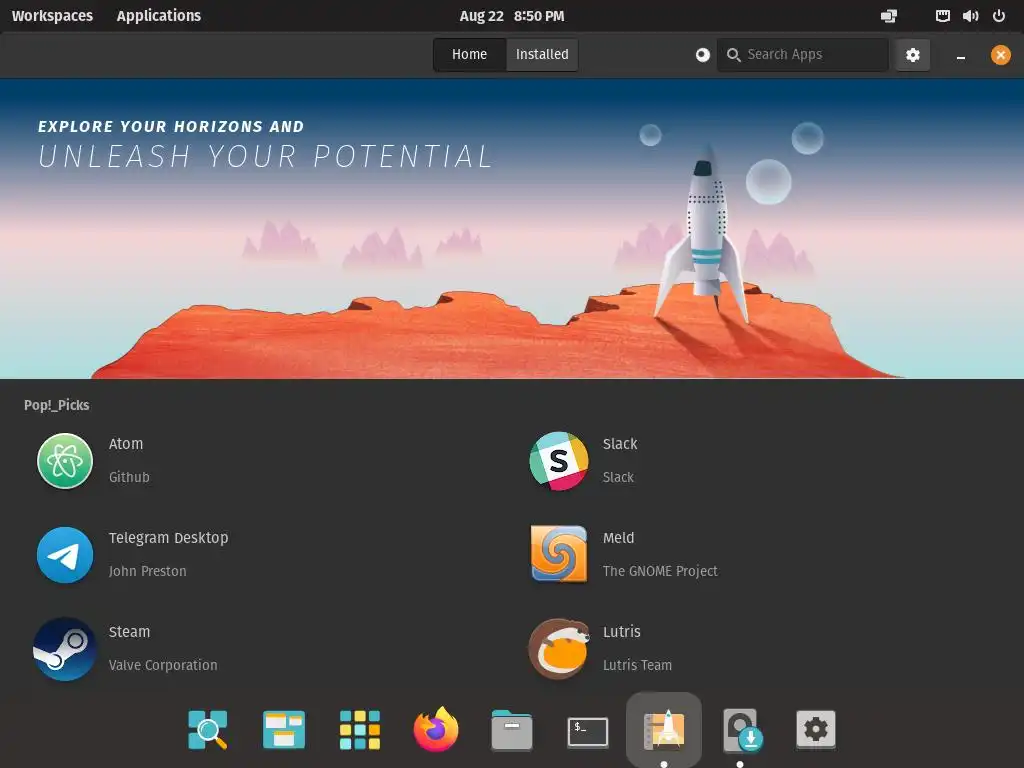Open the power menu icon in top panel
Screen dimensions: 1024x768
[x=999, y=16]
